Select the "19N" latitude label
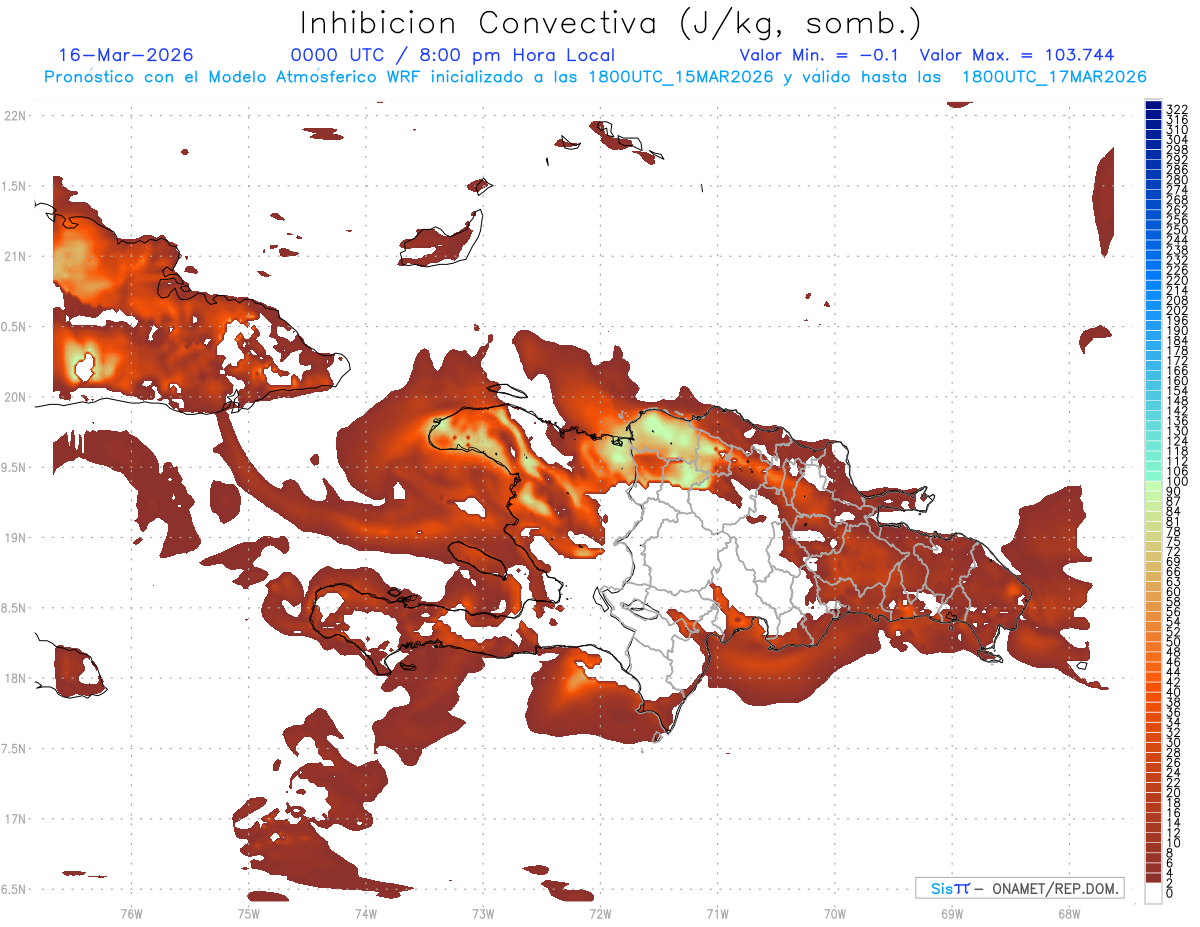This screenshot has width=1200, height=927. tap(15, 537)
